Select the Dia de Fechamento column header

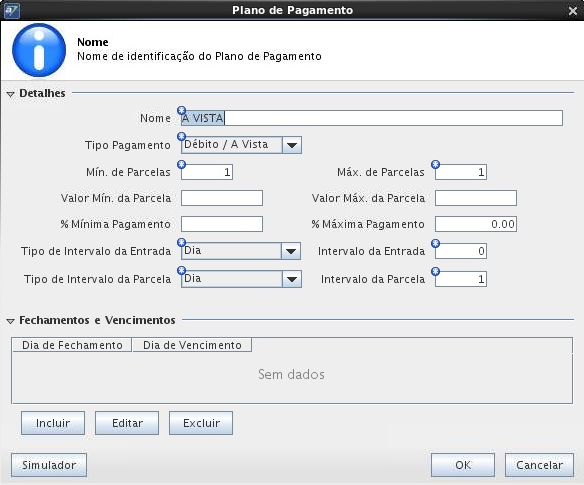[x=72, y=345]
